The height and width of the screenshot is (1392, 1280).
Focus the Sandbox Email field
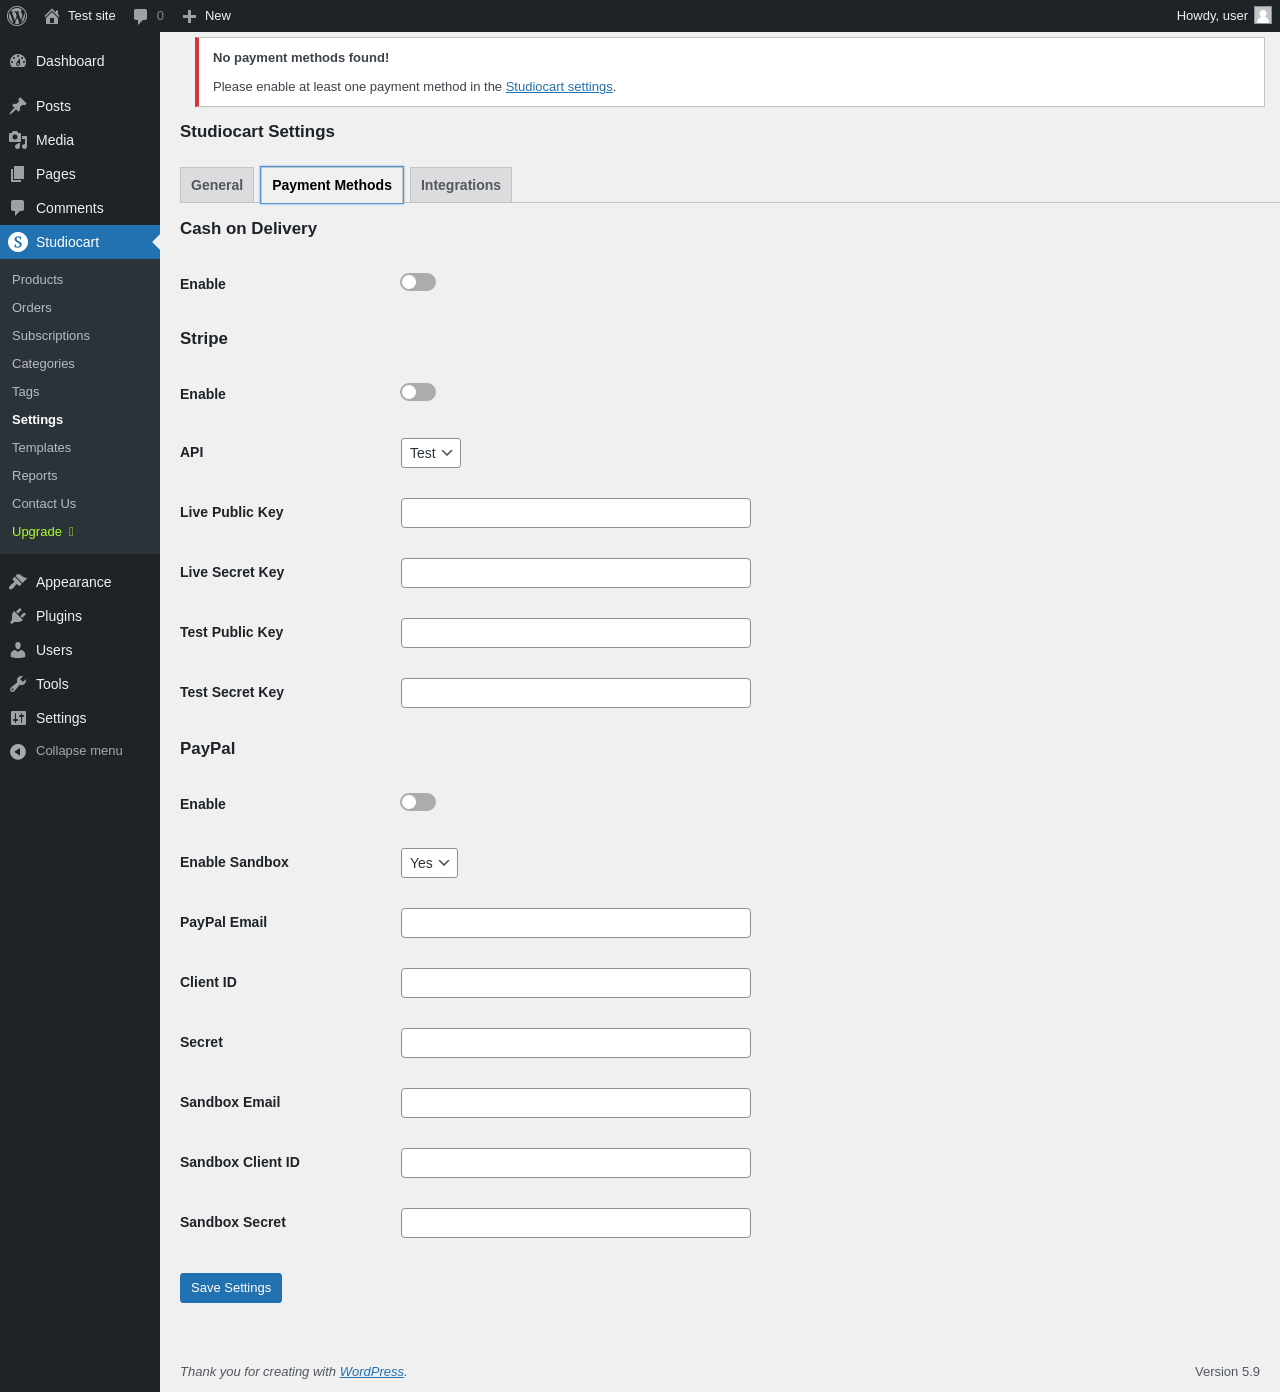576,1103
